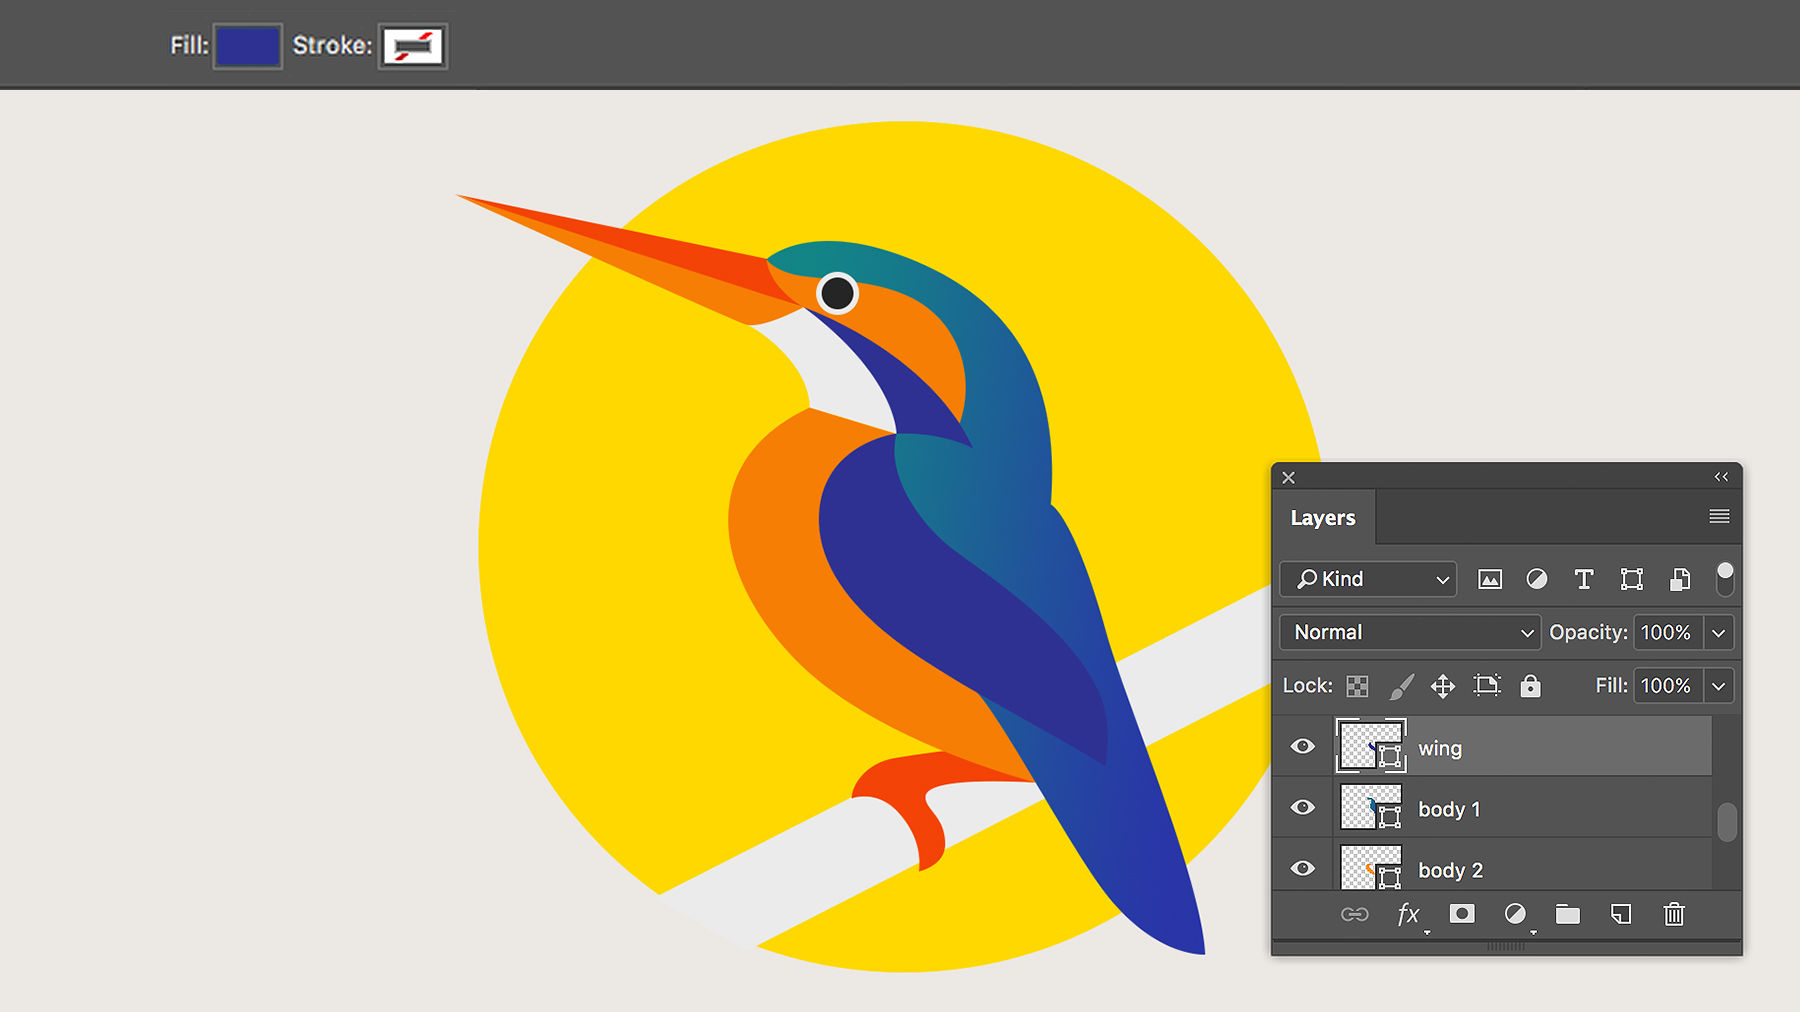The height and width of the screenshot is (1012, 1800).
Task: Hide the body 1 layer
Action: [1301, 808]
